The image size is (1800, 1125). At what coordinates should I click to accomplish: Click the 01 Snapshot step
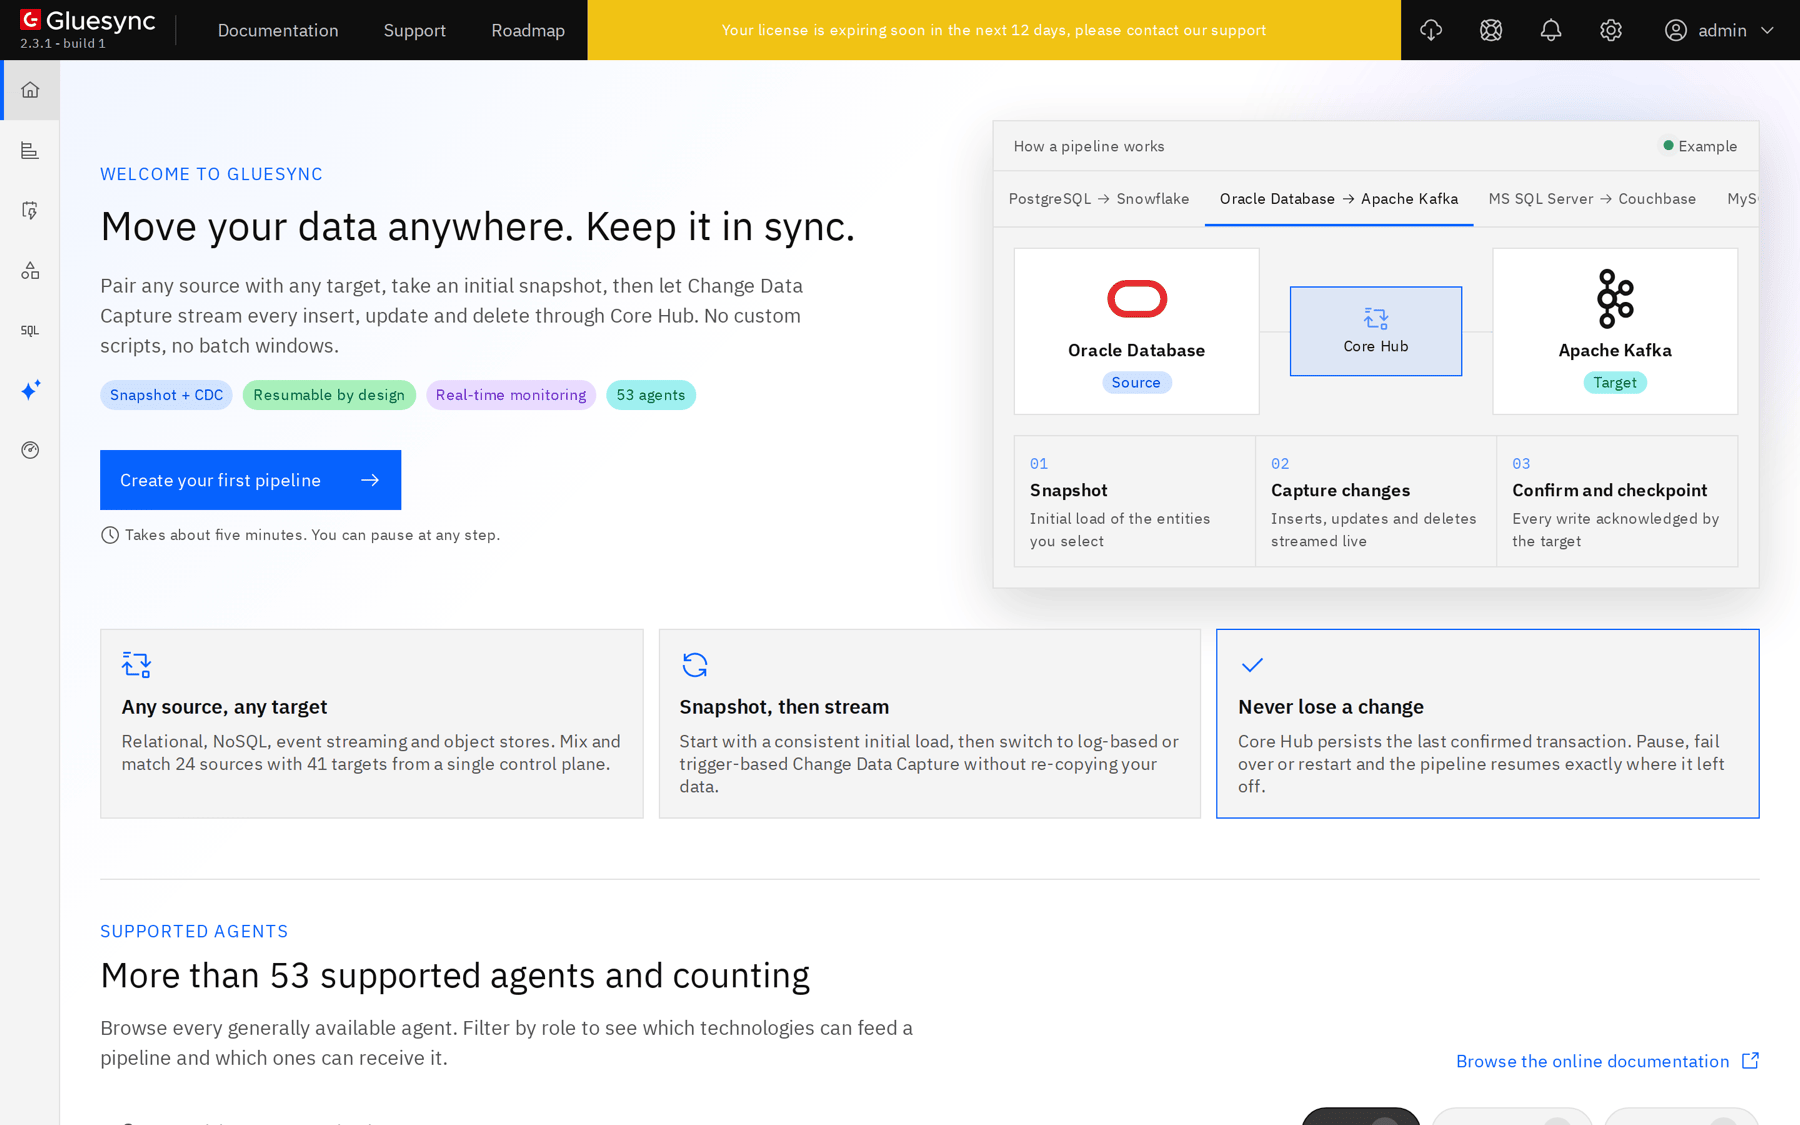pos(1135,501)
